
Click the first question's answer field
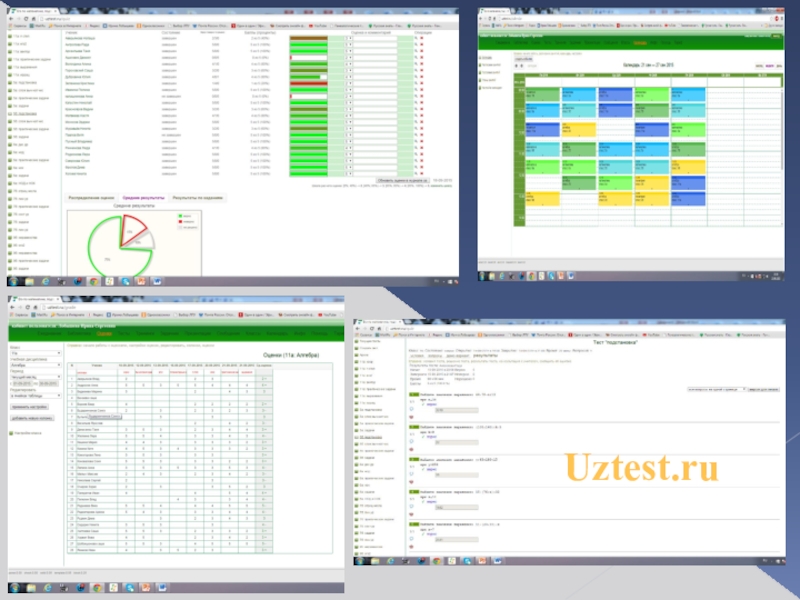(x=457, y=410)
